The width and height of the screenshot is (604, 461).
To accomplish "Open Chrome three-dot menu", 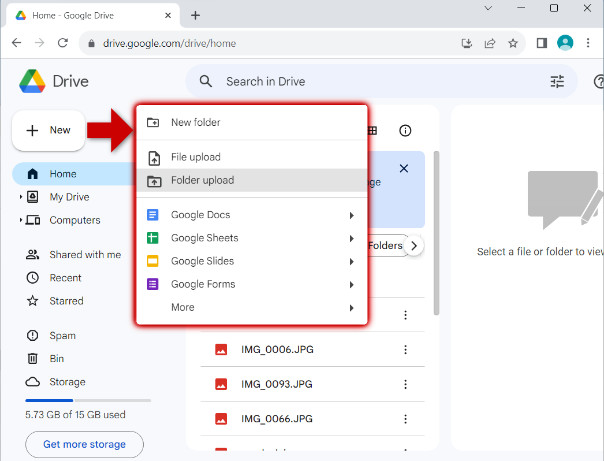I will click(588, 43).
